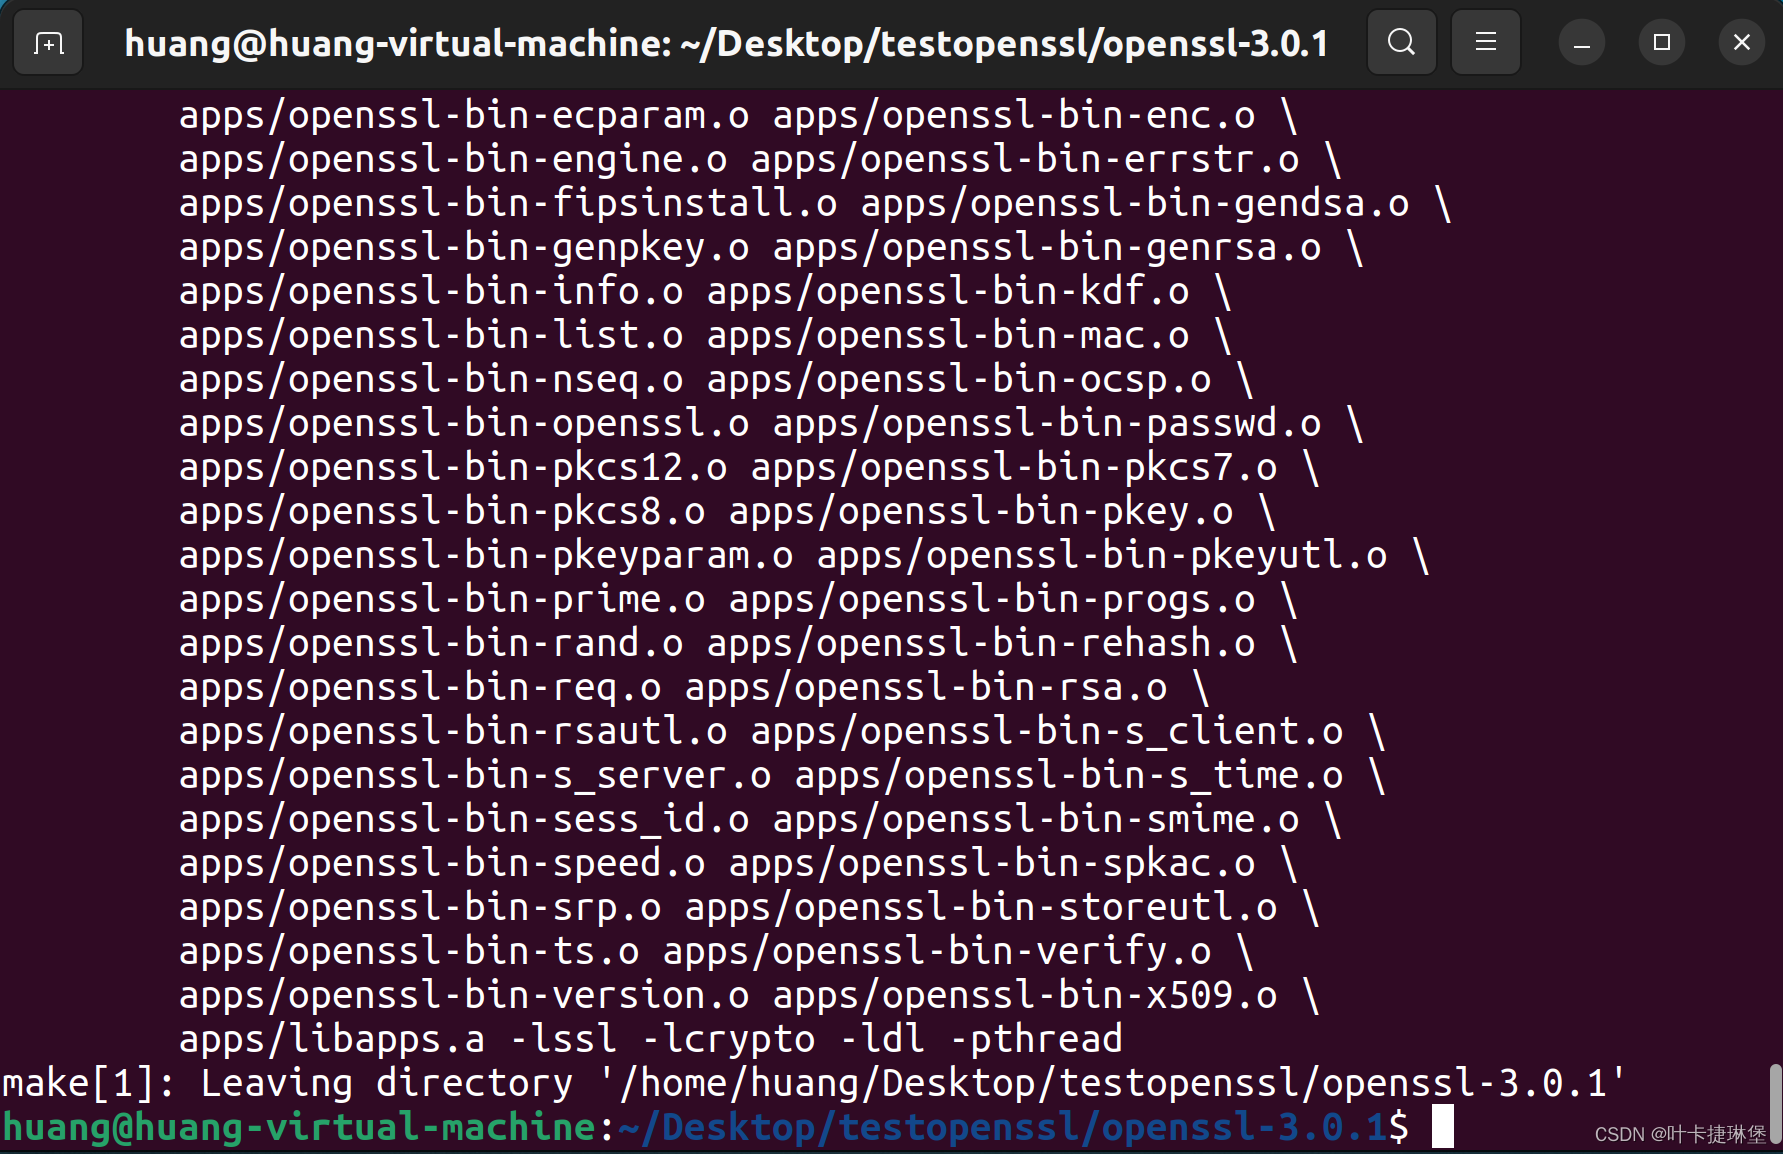Click the text apps/openssl-bin-s_server.o
Viewport: 1783px width, 1154px height.
point(475,776)
